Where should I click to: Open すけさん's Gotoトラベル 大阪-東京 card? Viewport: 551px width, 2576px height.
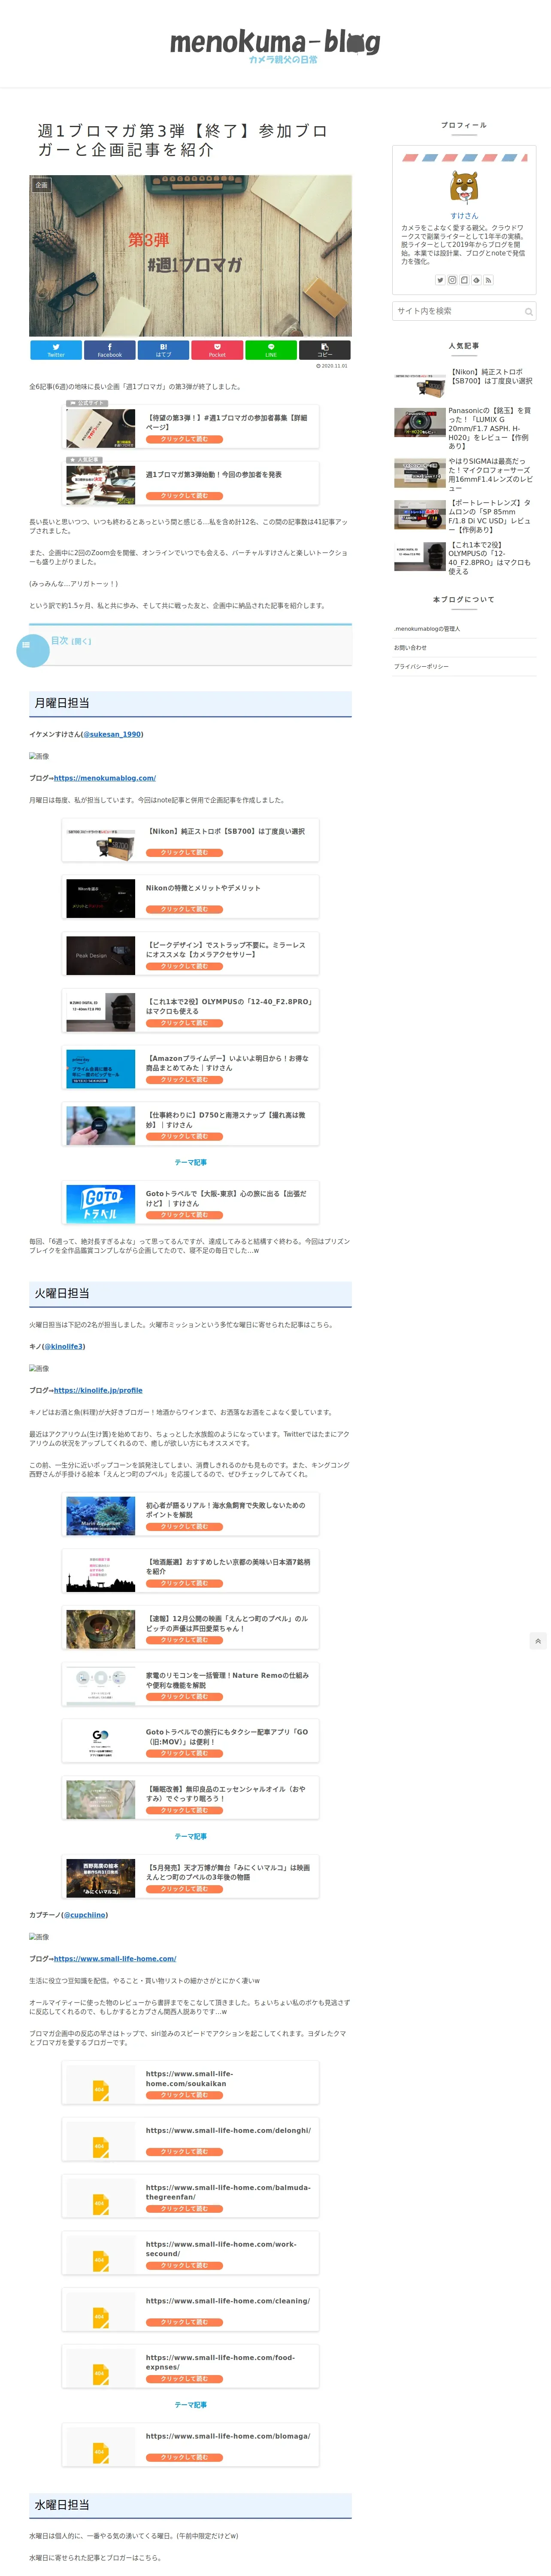[x=190, y=1203]
